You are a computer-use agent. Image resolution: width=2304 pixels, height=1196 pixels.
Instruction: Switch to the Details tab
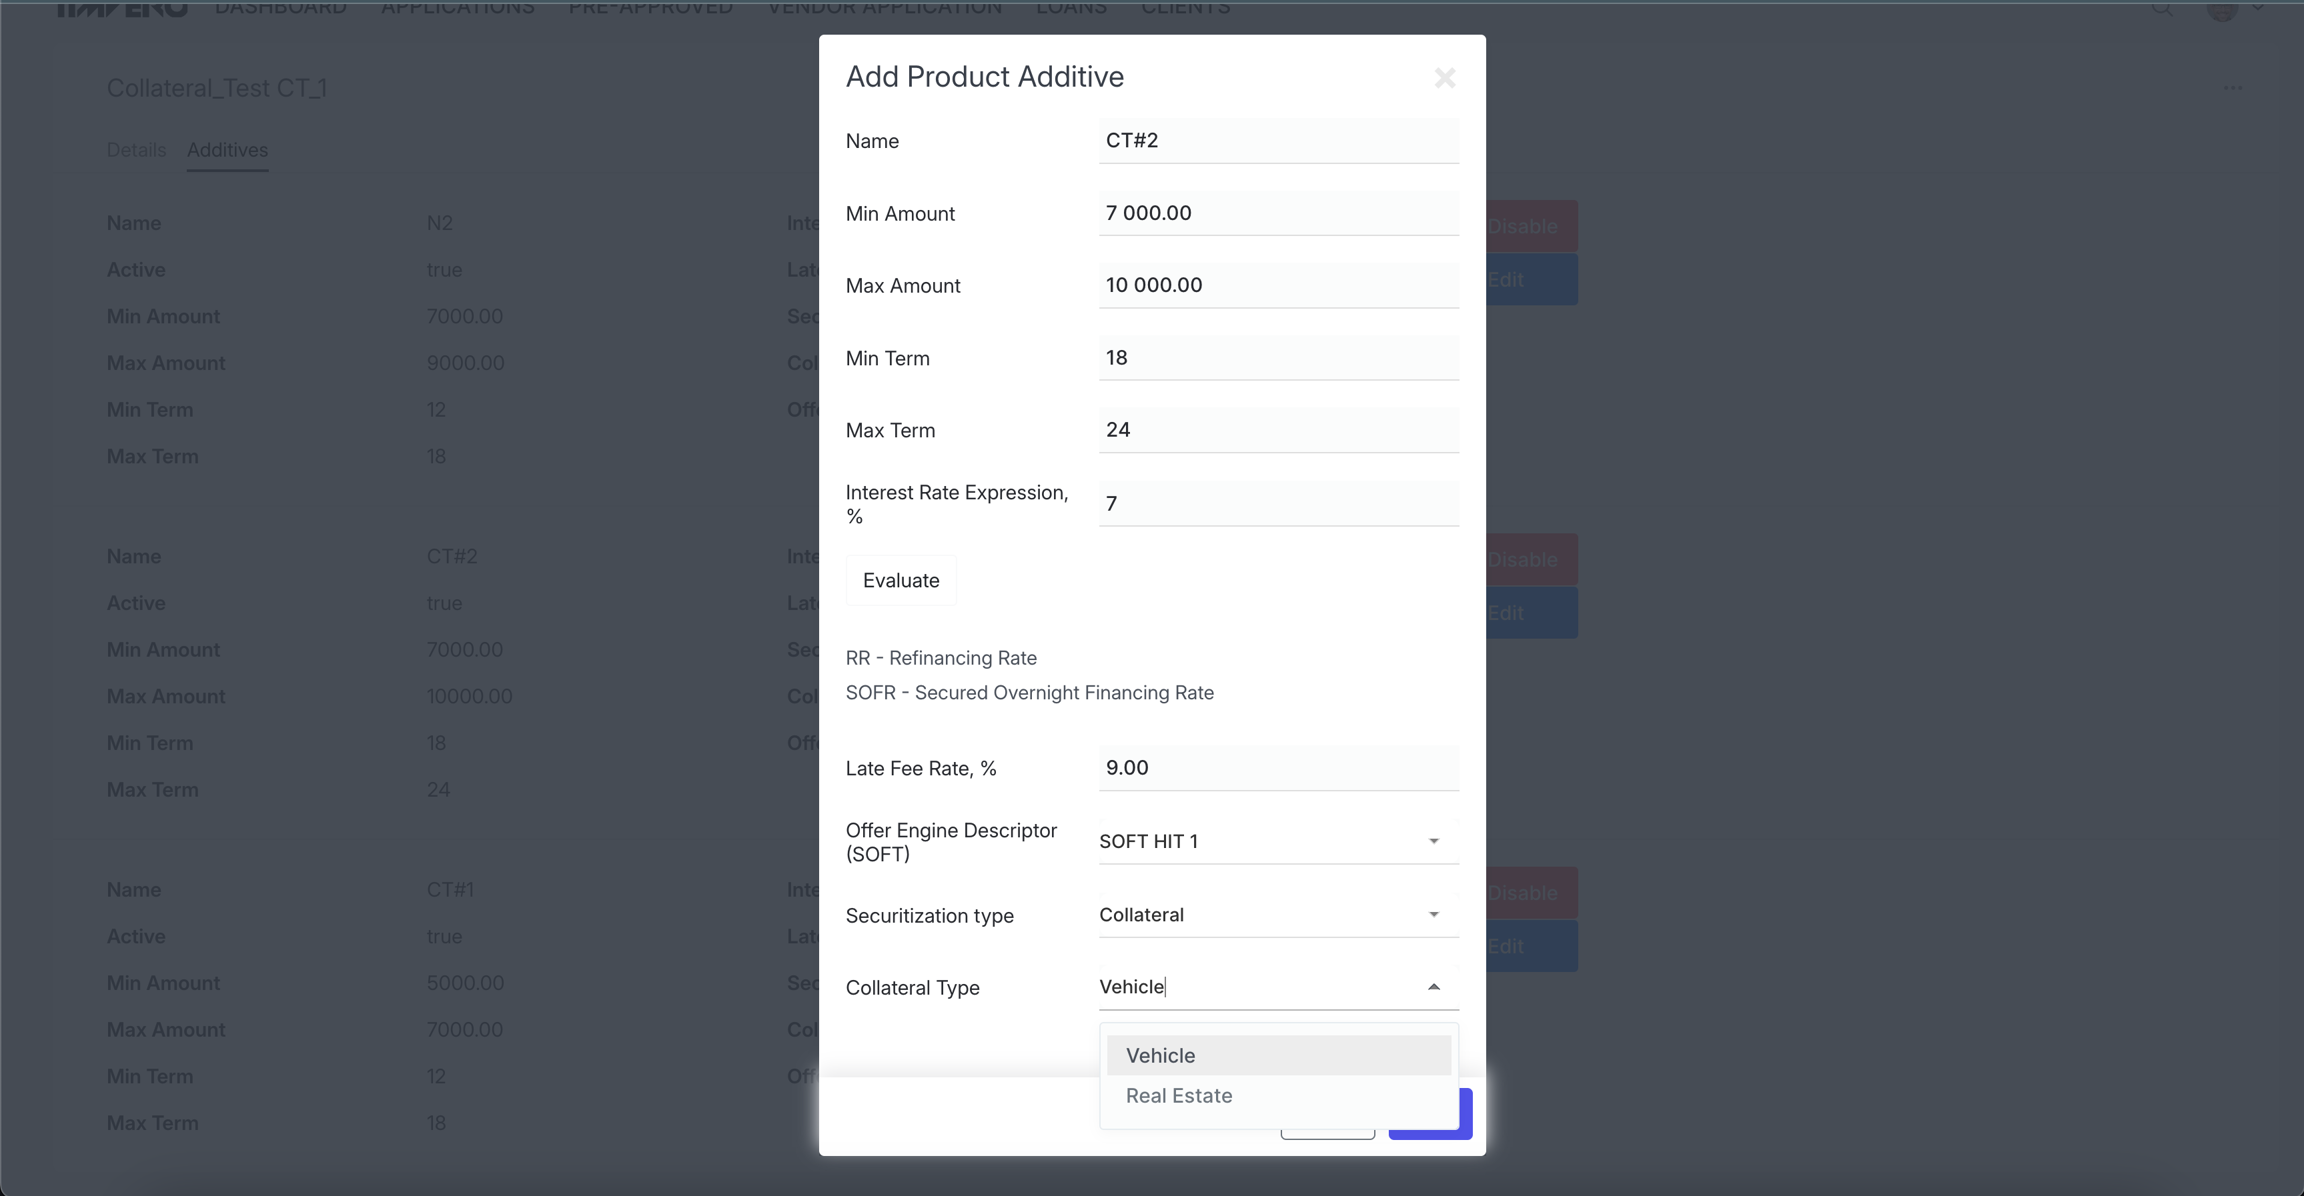136,150
